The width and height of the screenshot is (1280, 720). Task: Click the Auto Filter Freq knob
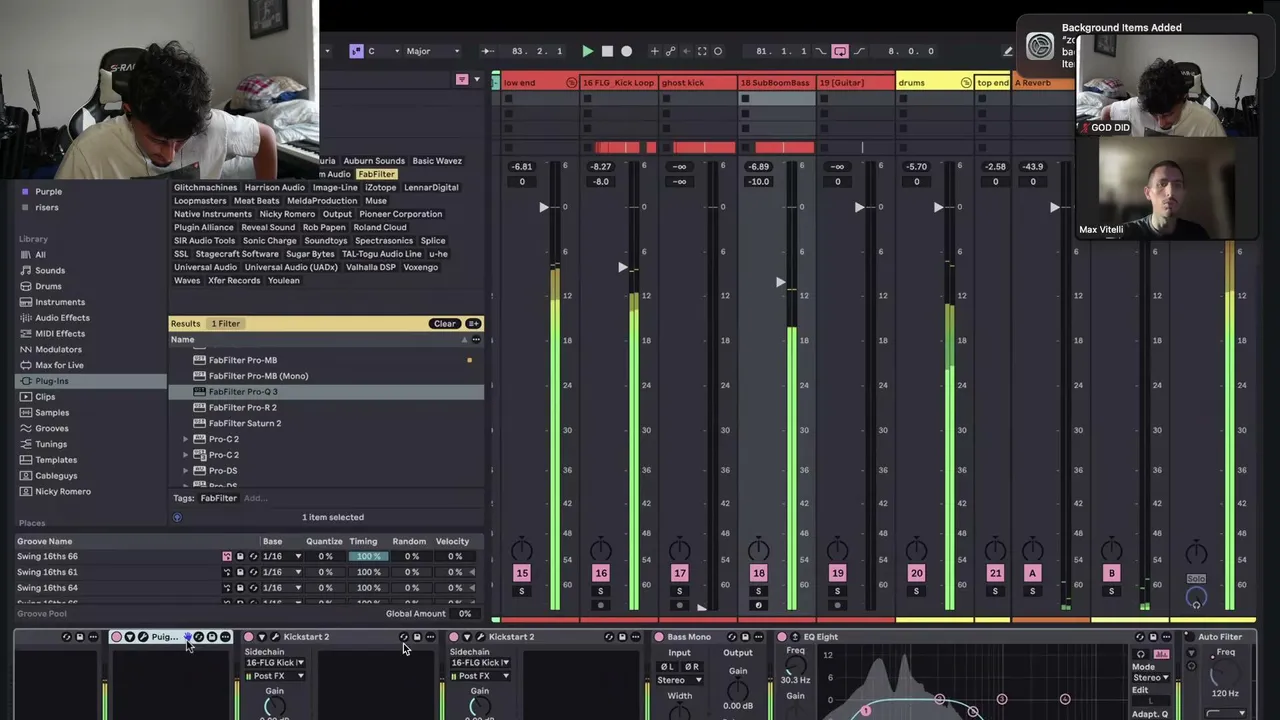[1224, 672]
